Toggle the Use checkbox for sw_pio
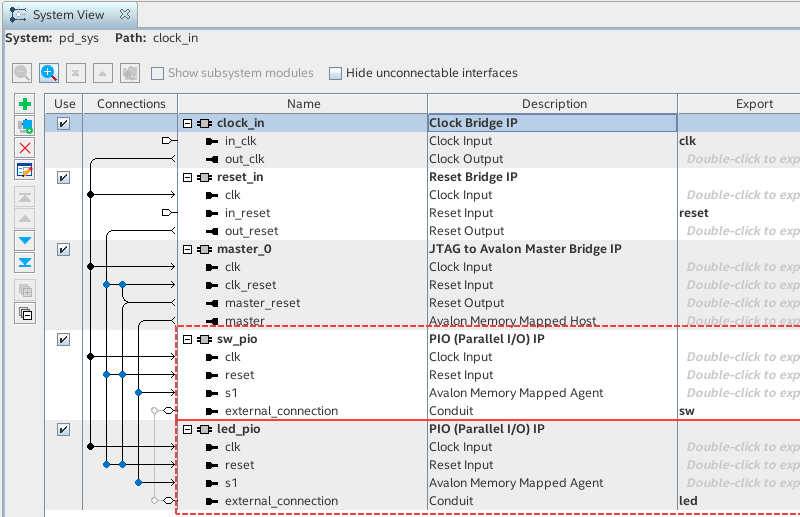The image size is (800, 517). pyautogui.click(x=64, y=339)
